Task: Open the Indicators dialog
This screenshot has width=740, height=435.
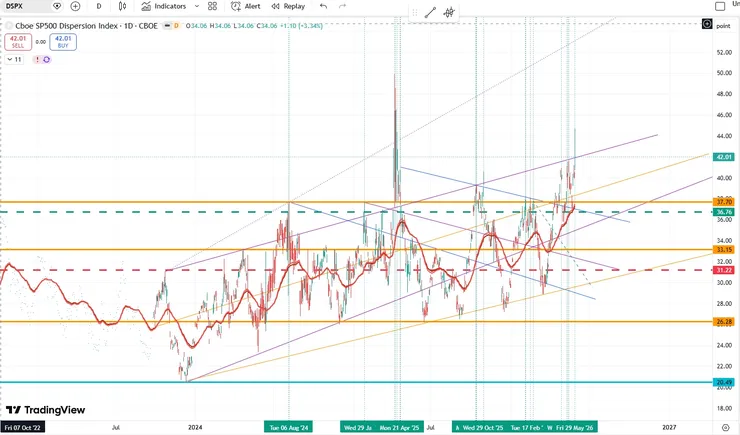Action: point(164,6)
